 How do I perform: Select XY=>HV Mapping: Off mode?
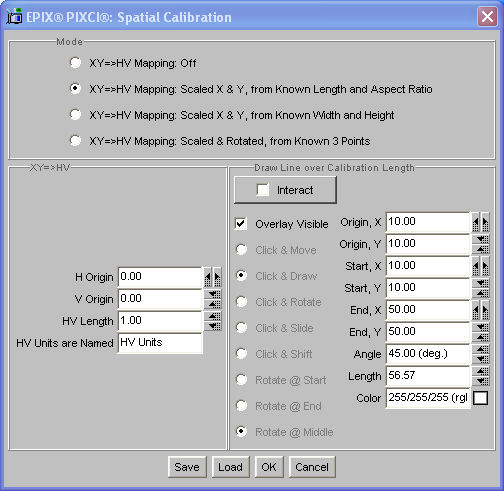point(75,63)
